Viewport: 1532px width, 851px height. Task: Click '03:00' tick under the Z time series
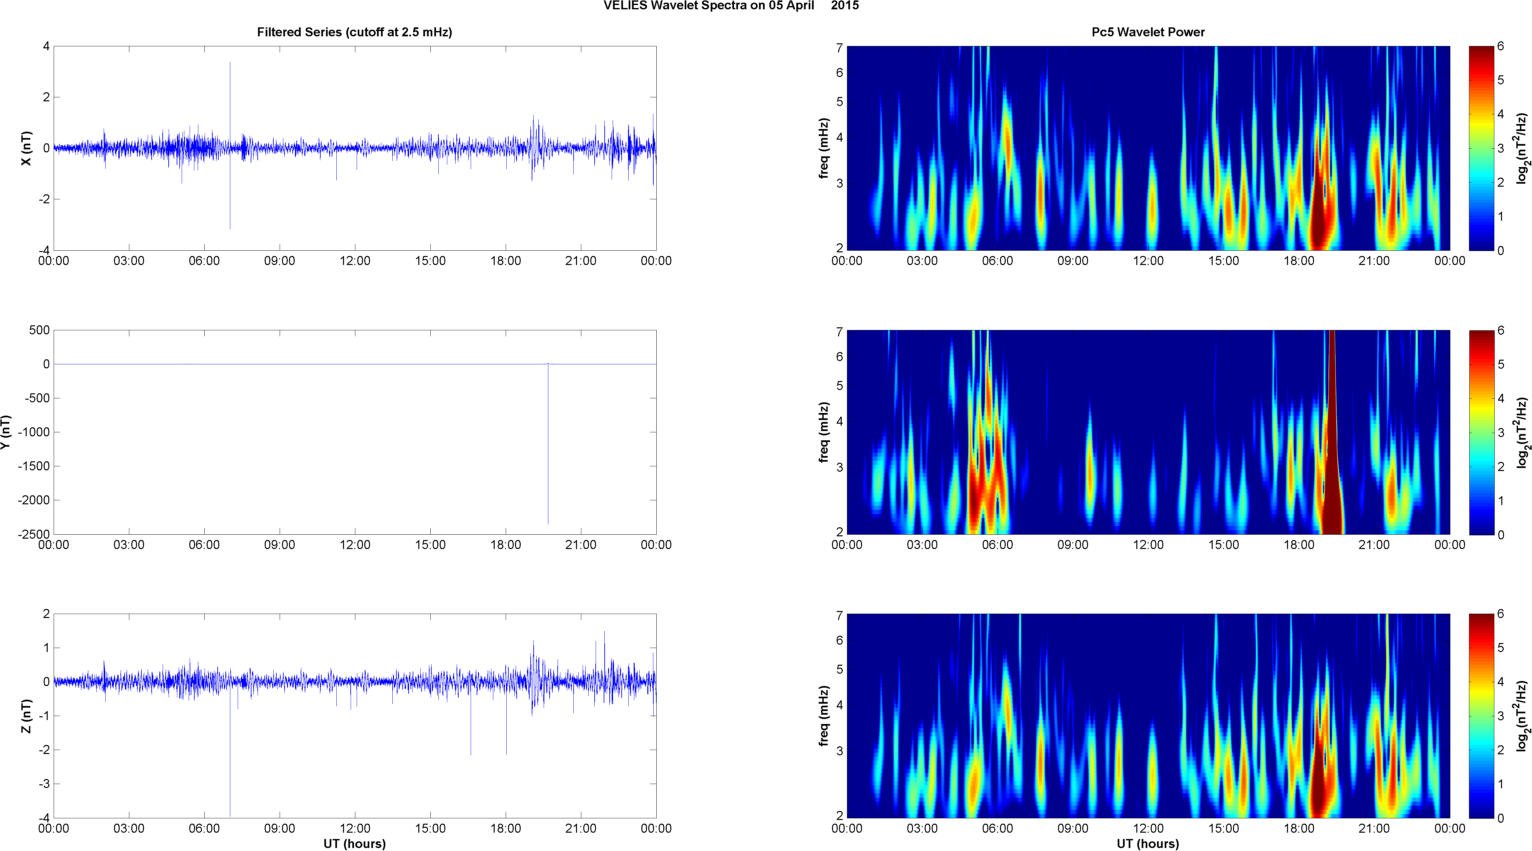click(x=129, y=828)
